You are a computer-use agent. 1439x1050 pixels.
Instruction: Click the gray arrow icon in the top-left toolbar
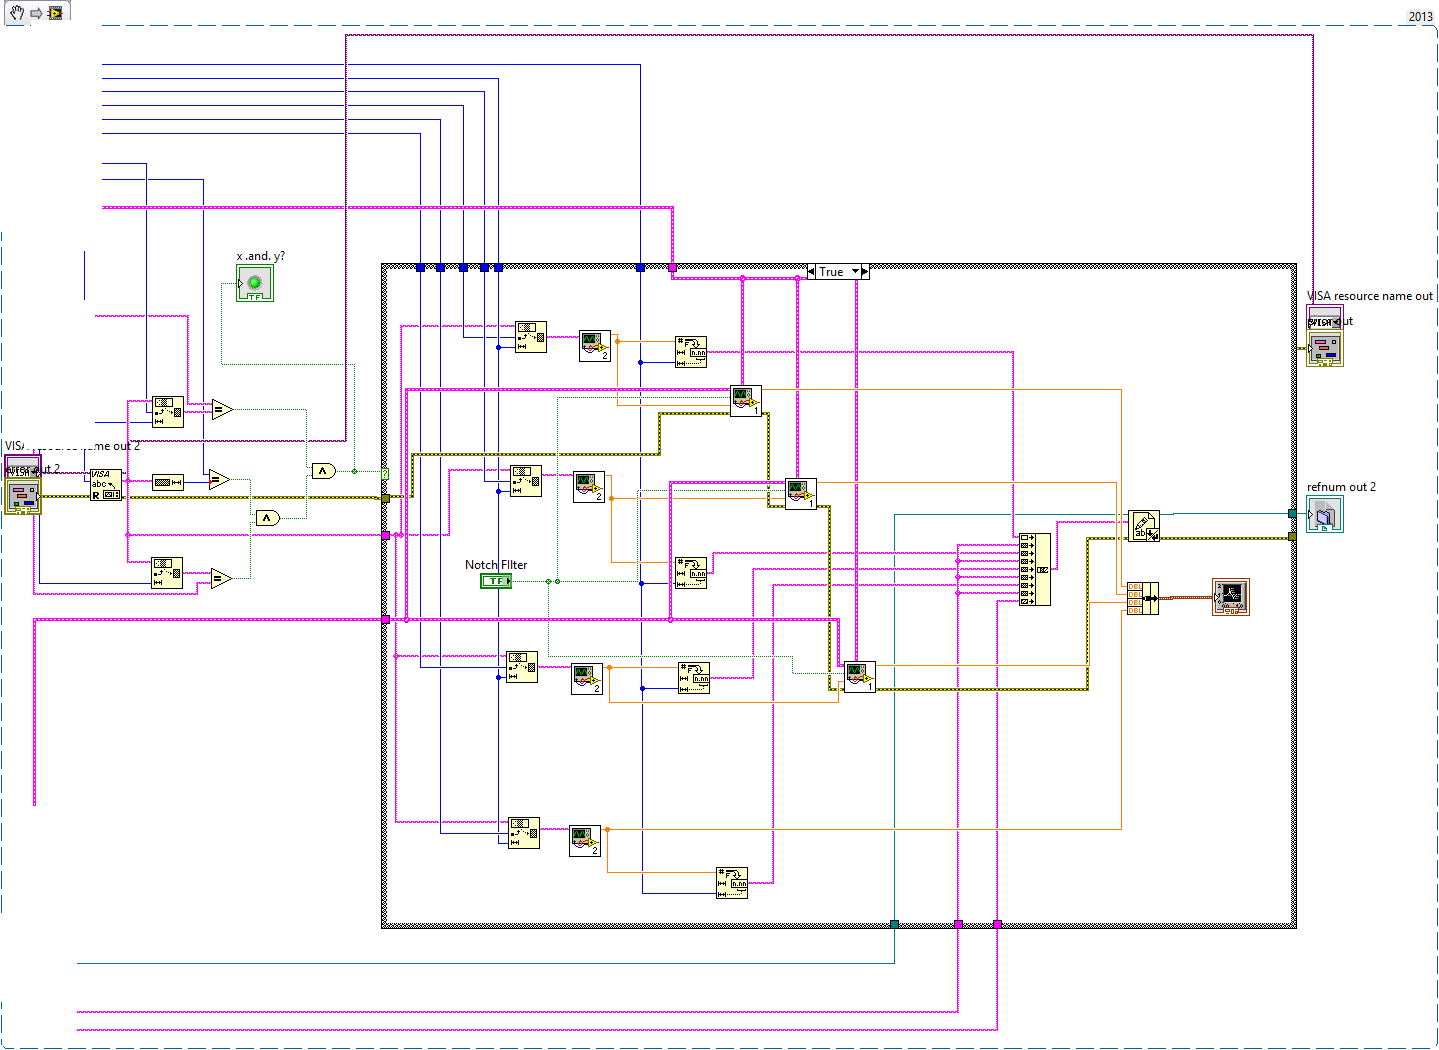point(36,13)
